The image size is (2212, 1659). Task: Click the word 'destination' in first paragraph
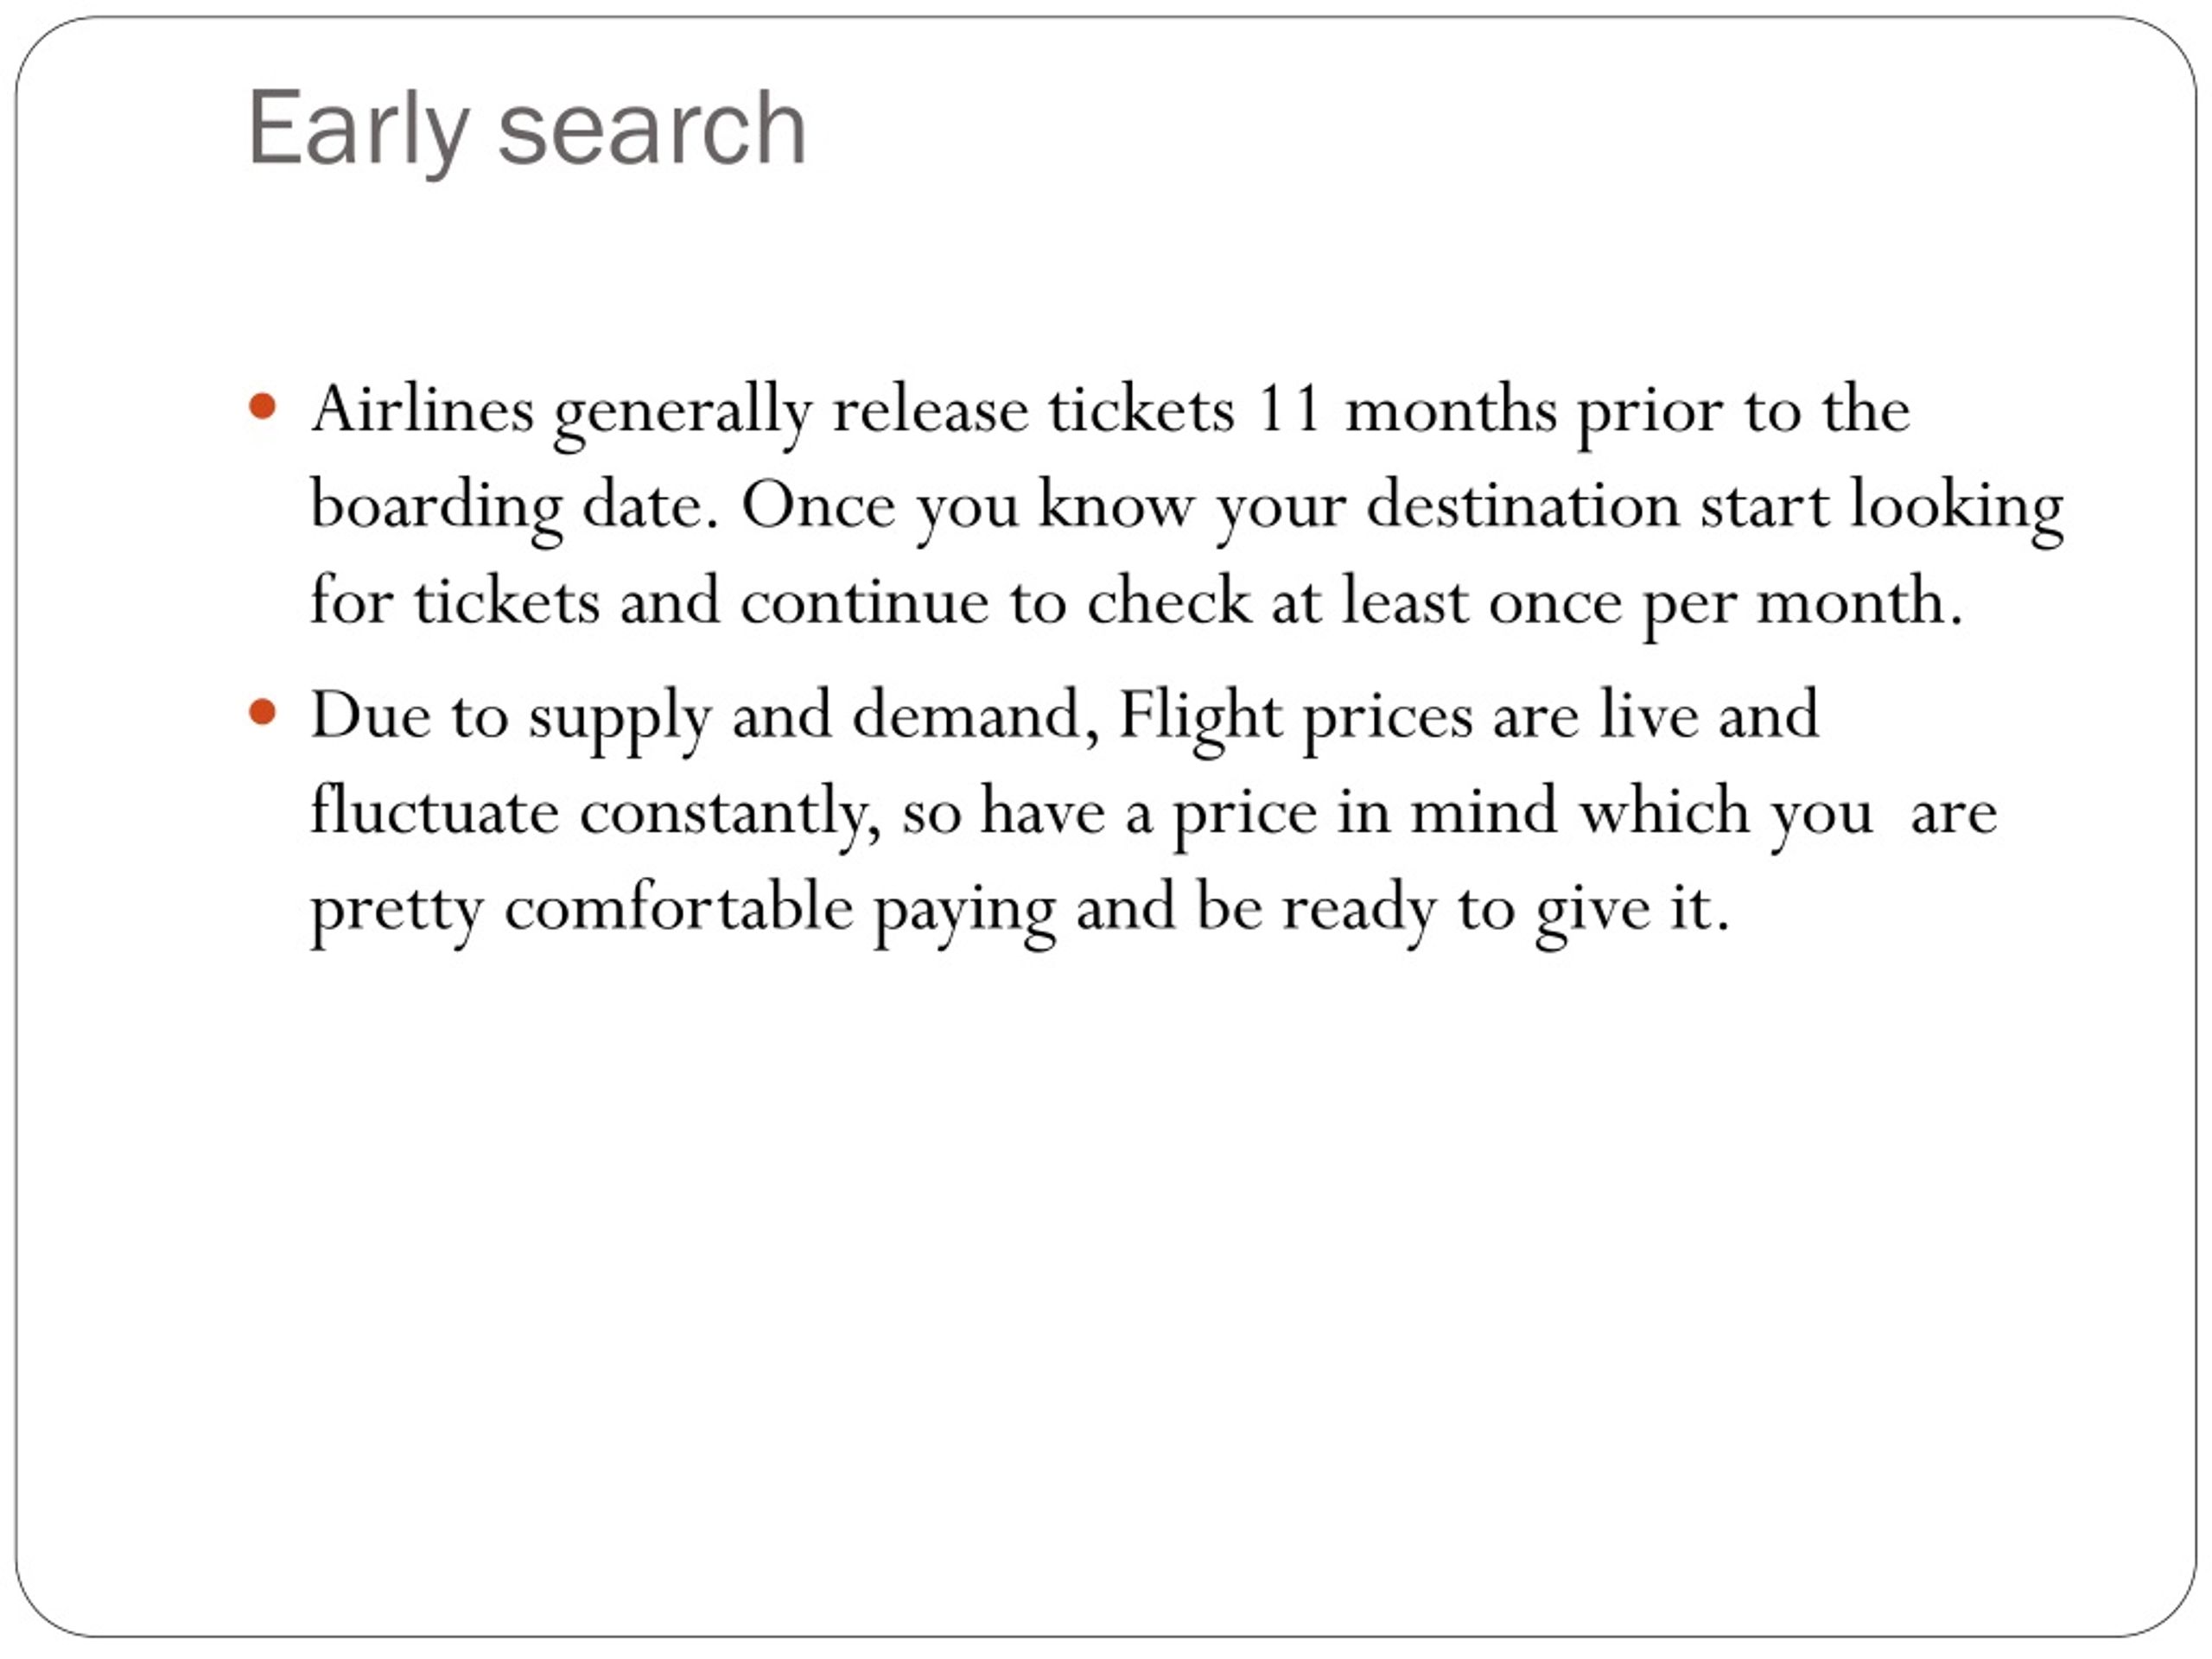1522,504
